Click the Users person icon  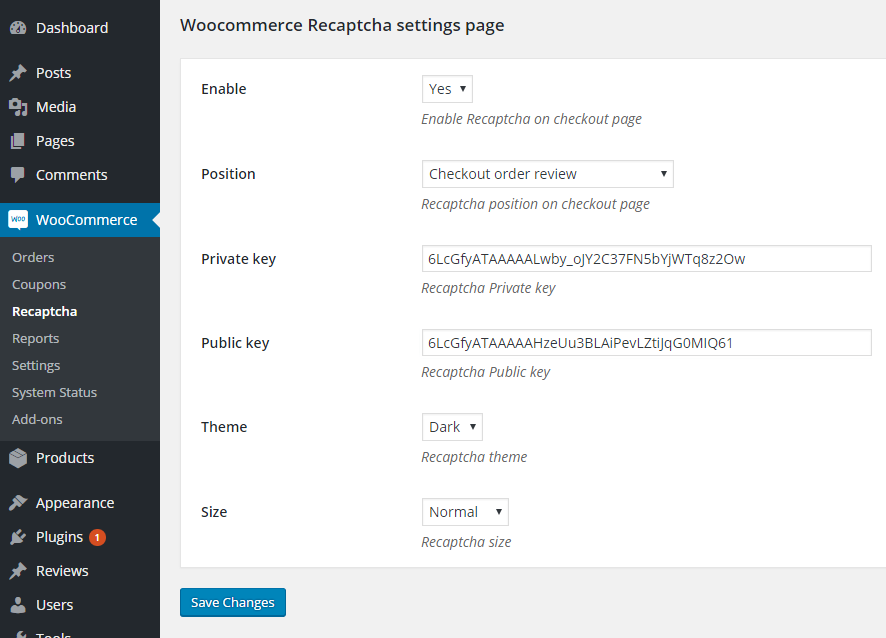click(18, 605)
